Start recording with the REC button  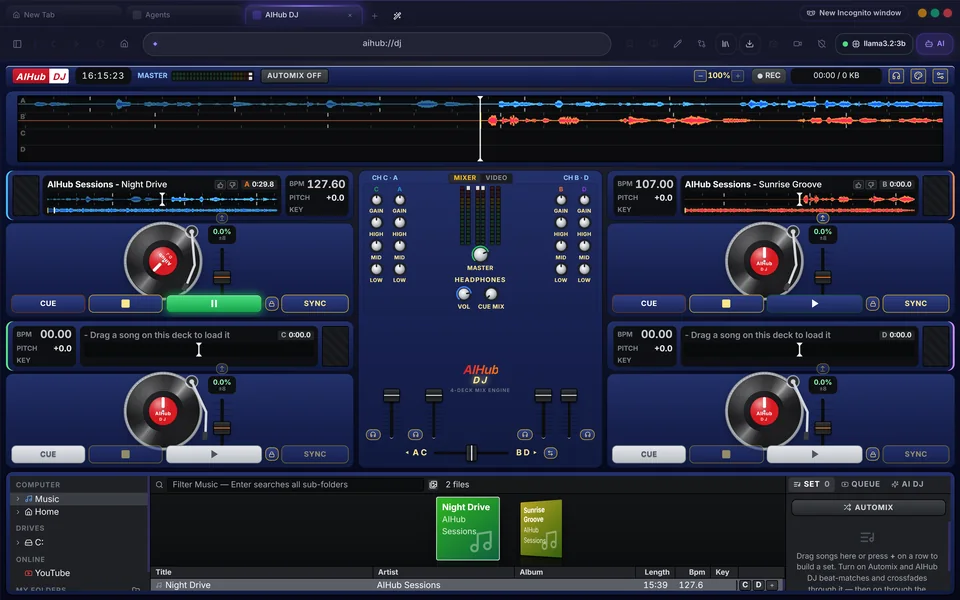[769, 76]
